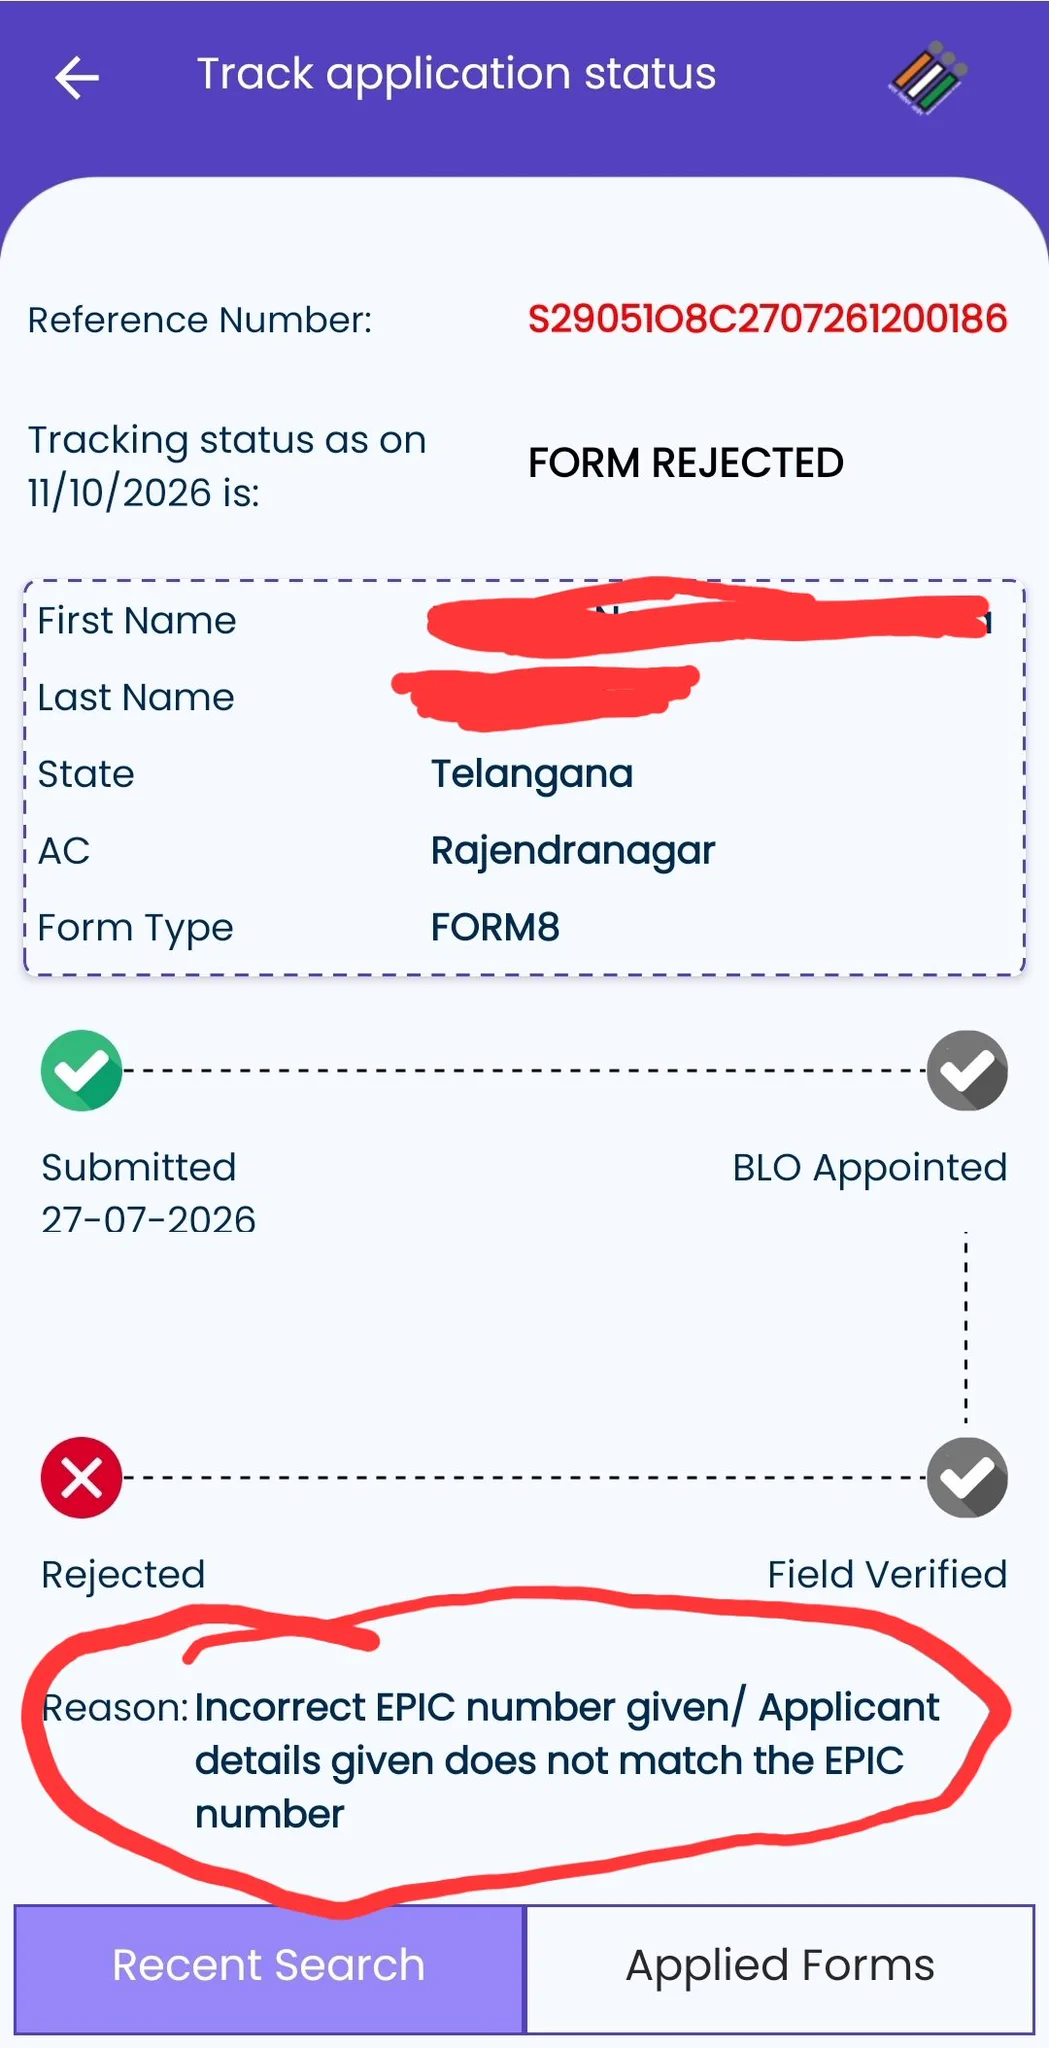The height and width of the screenshot is (2048, 1049).
Task: Tap the Rajendranagar AC value
Action: pyautogui.click(x=573, y=851)
